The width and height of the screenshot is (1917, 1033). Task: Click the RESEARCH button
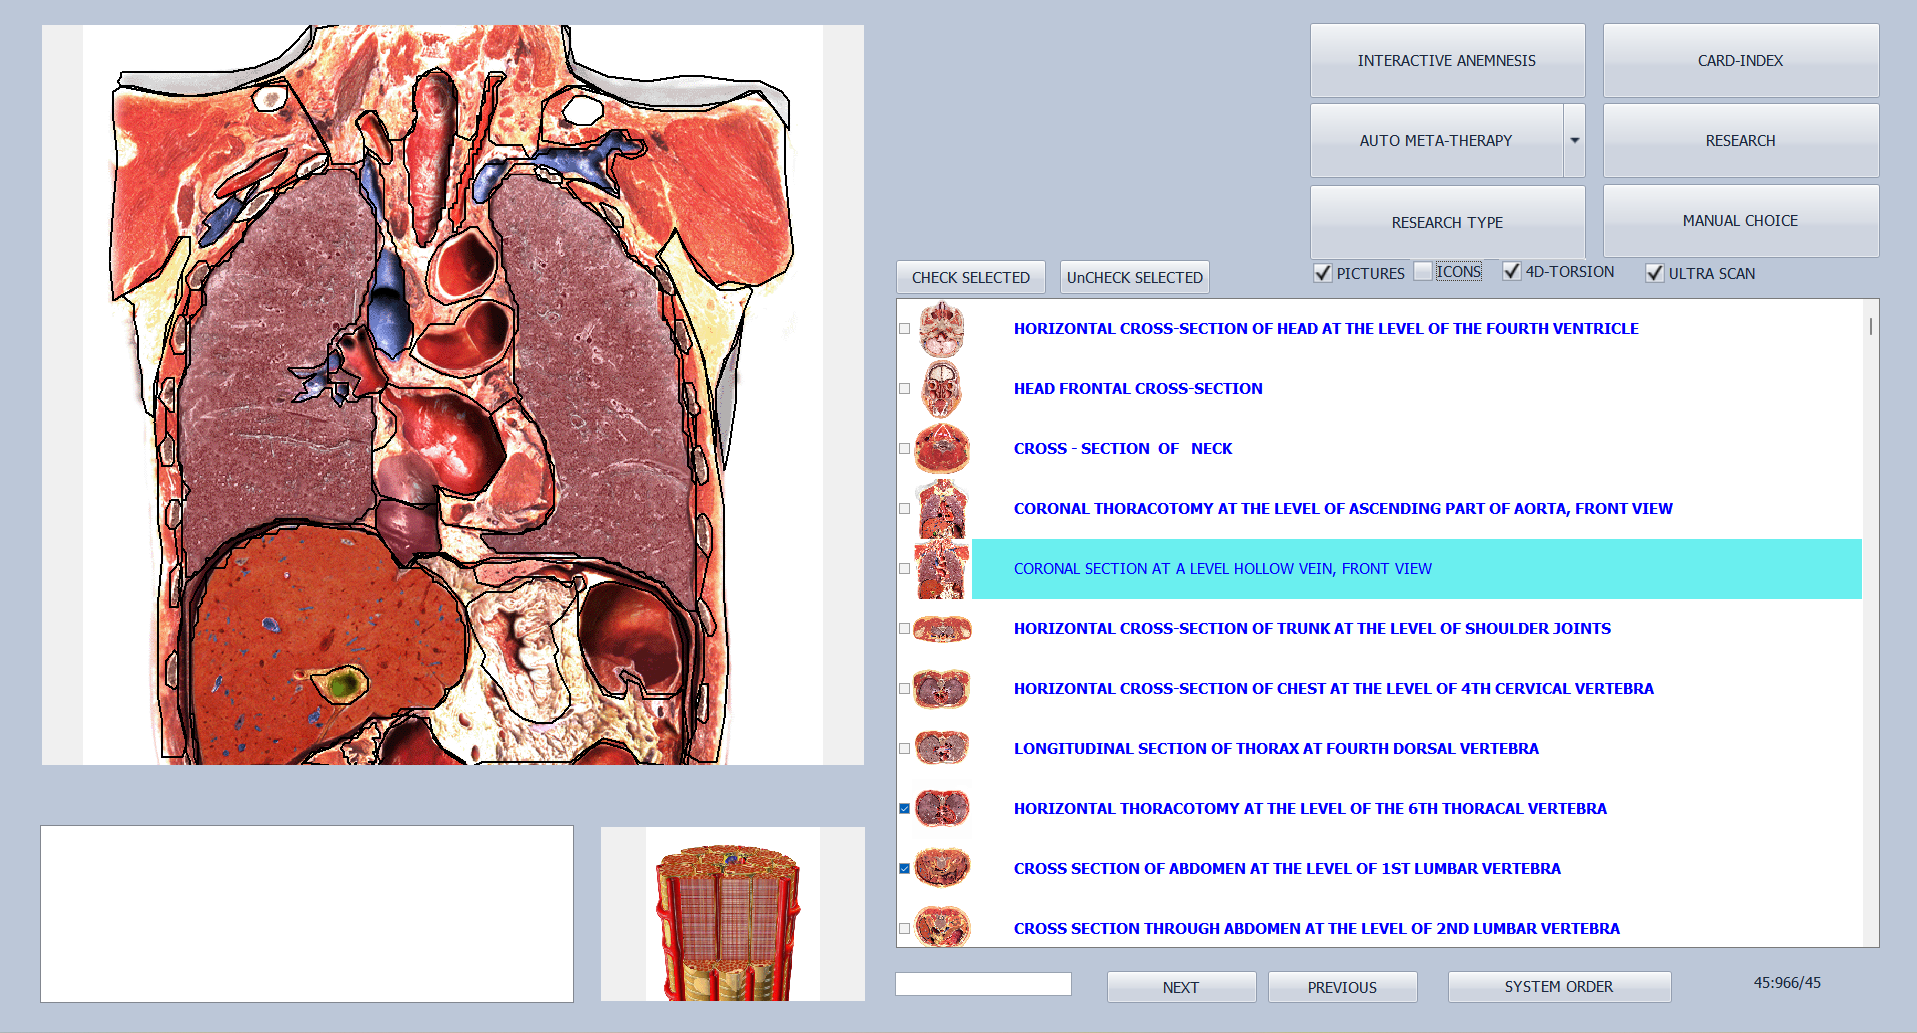tap(1740, 141)
